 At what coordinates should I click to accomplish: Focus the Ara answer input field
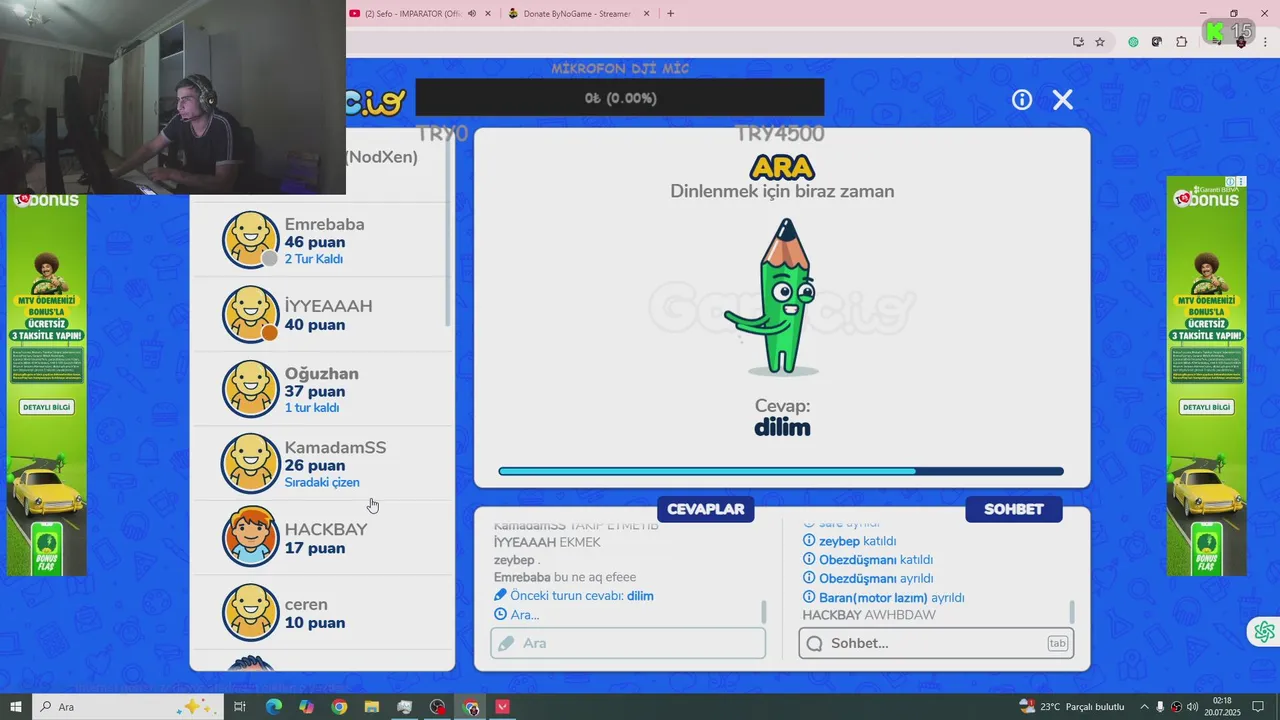pos(628,643)
